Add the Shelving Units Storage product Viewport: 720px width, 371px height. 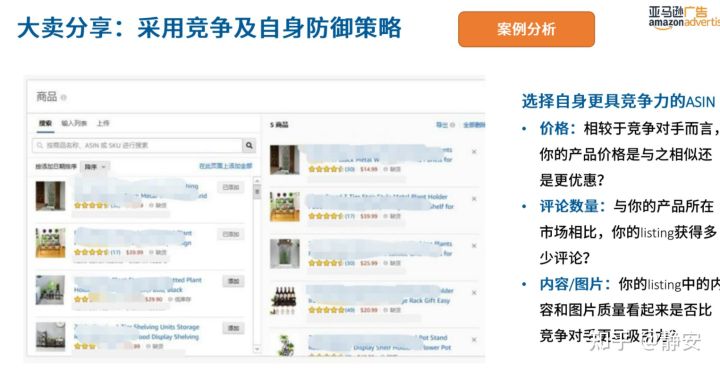234,328
